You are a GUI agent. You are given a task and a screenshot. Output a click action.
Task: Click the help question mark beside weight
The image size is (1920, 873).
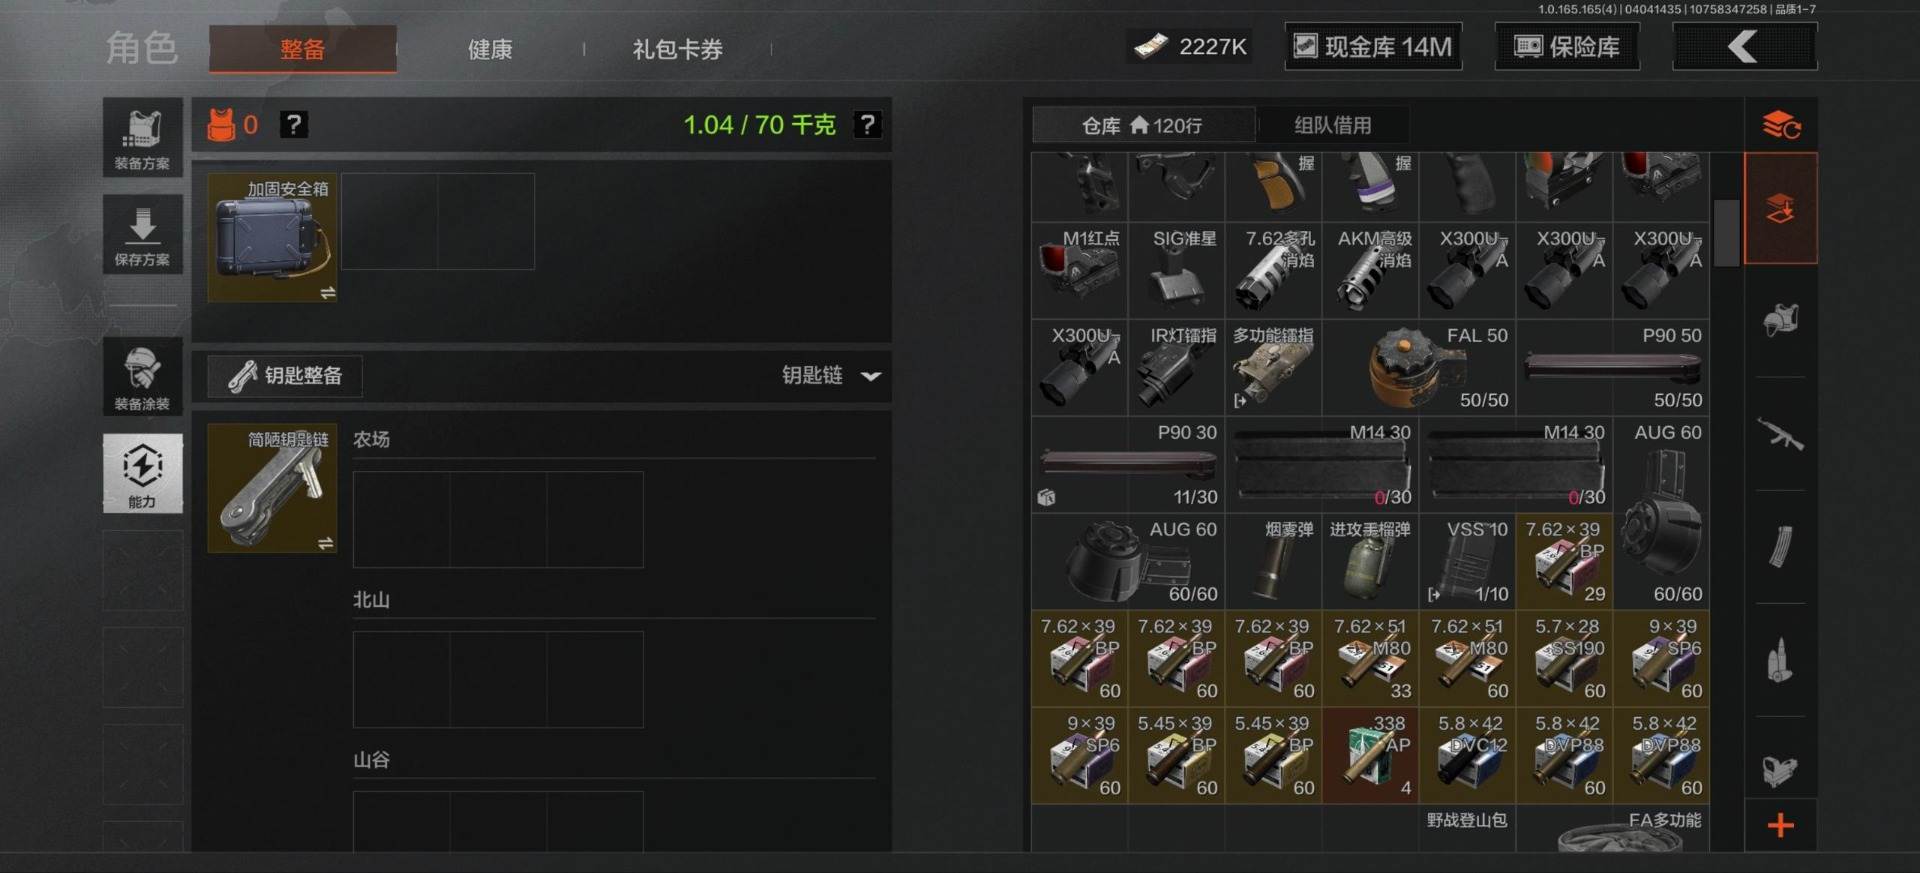pos(867,125)
